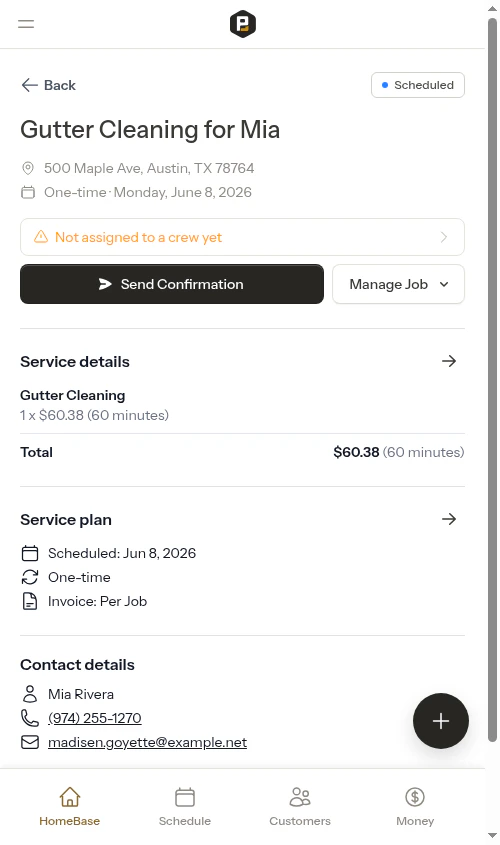This screenshot has height=845, width=500.
Task: Click the scrollbar up arrow
Action: click(x=492, y=9)
